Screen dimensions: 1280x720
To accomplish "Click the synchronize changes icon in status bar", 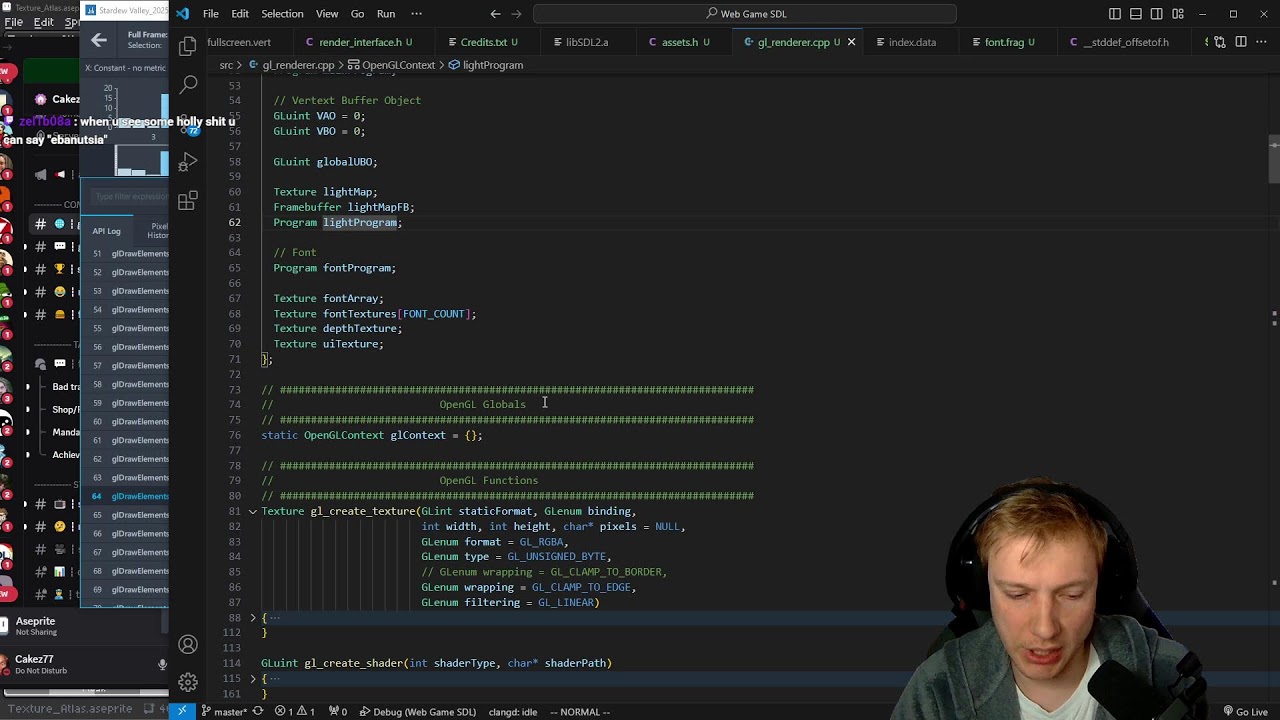I will point(257,712).
